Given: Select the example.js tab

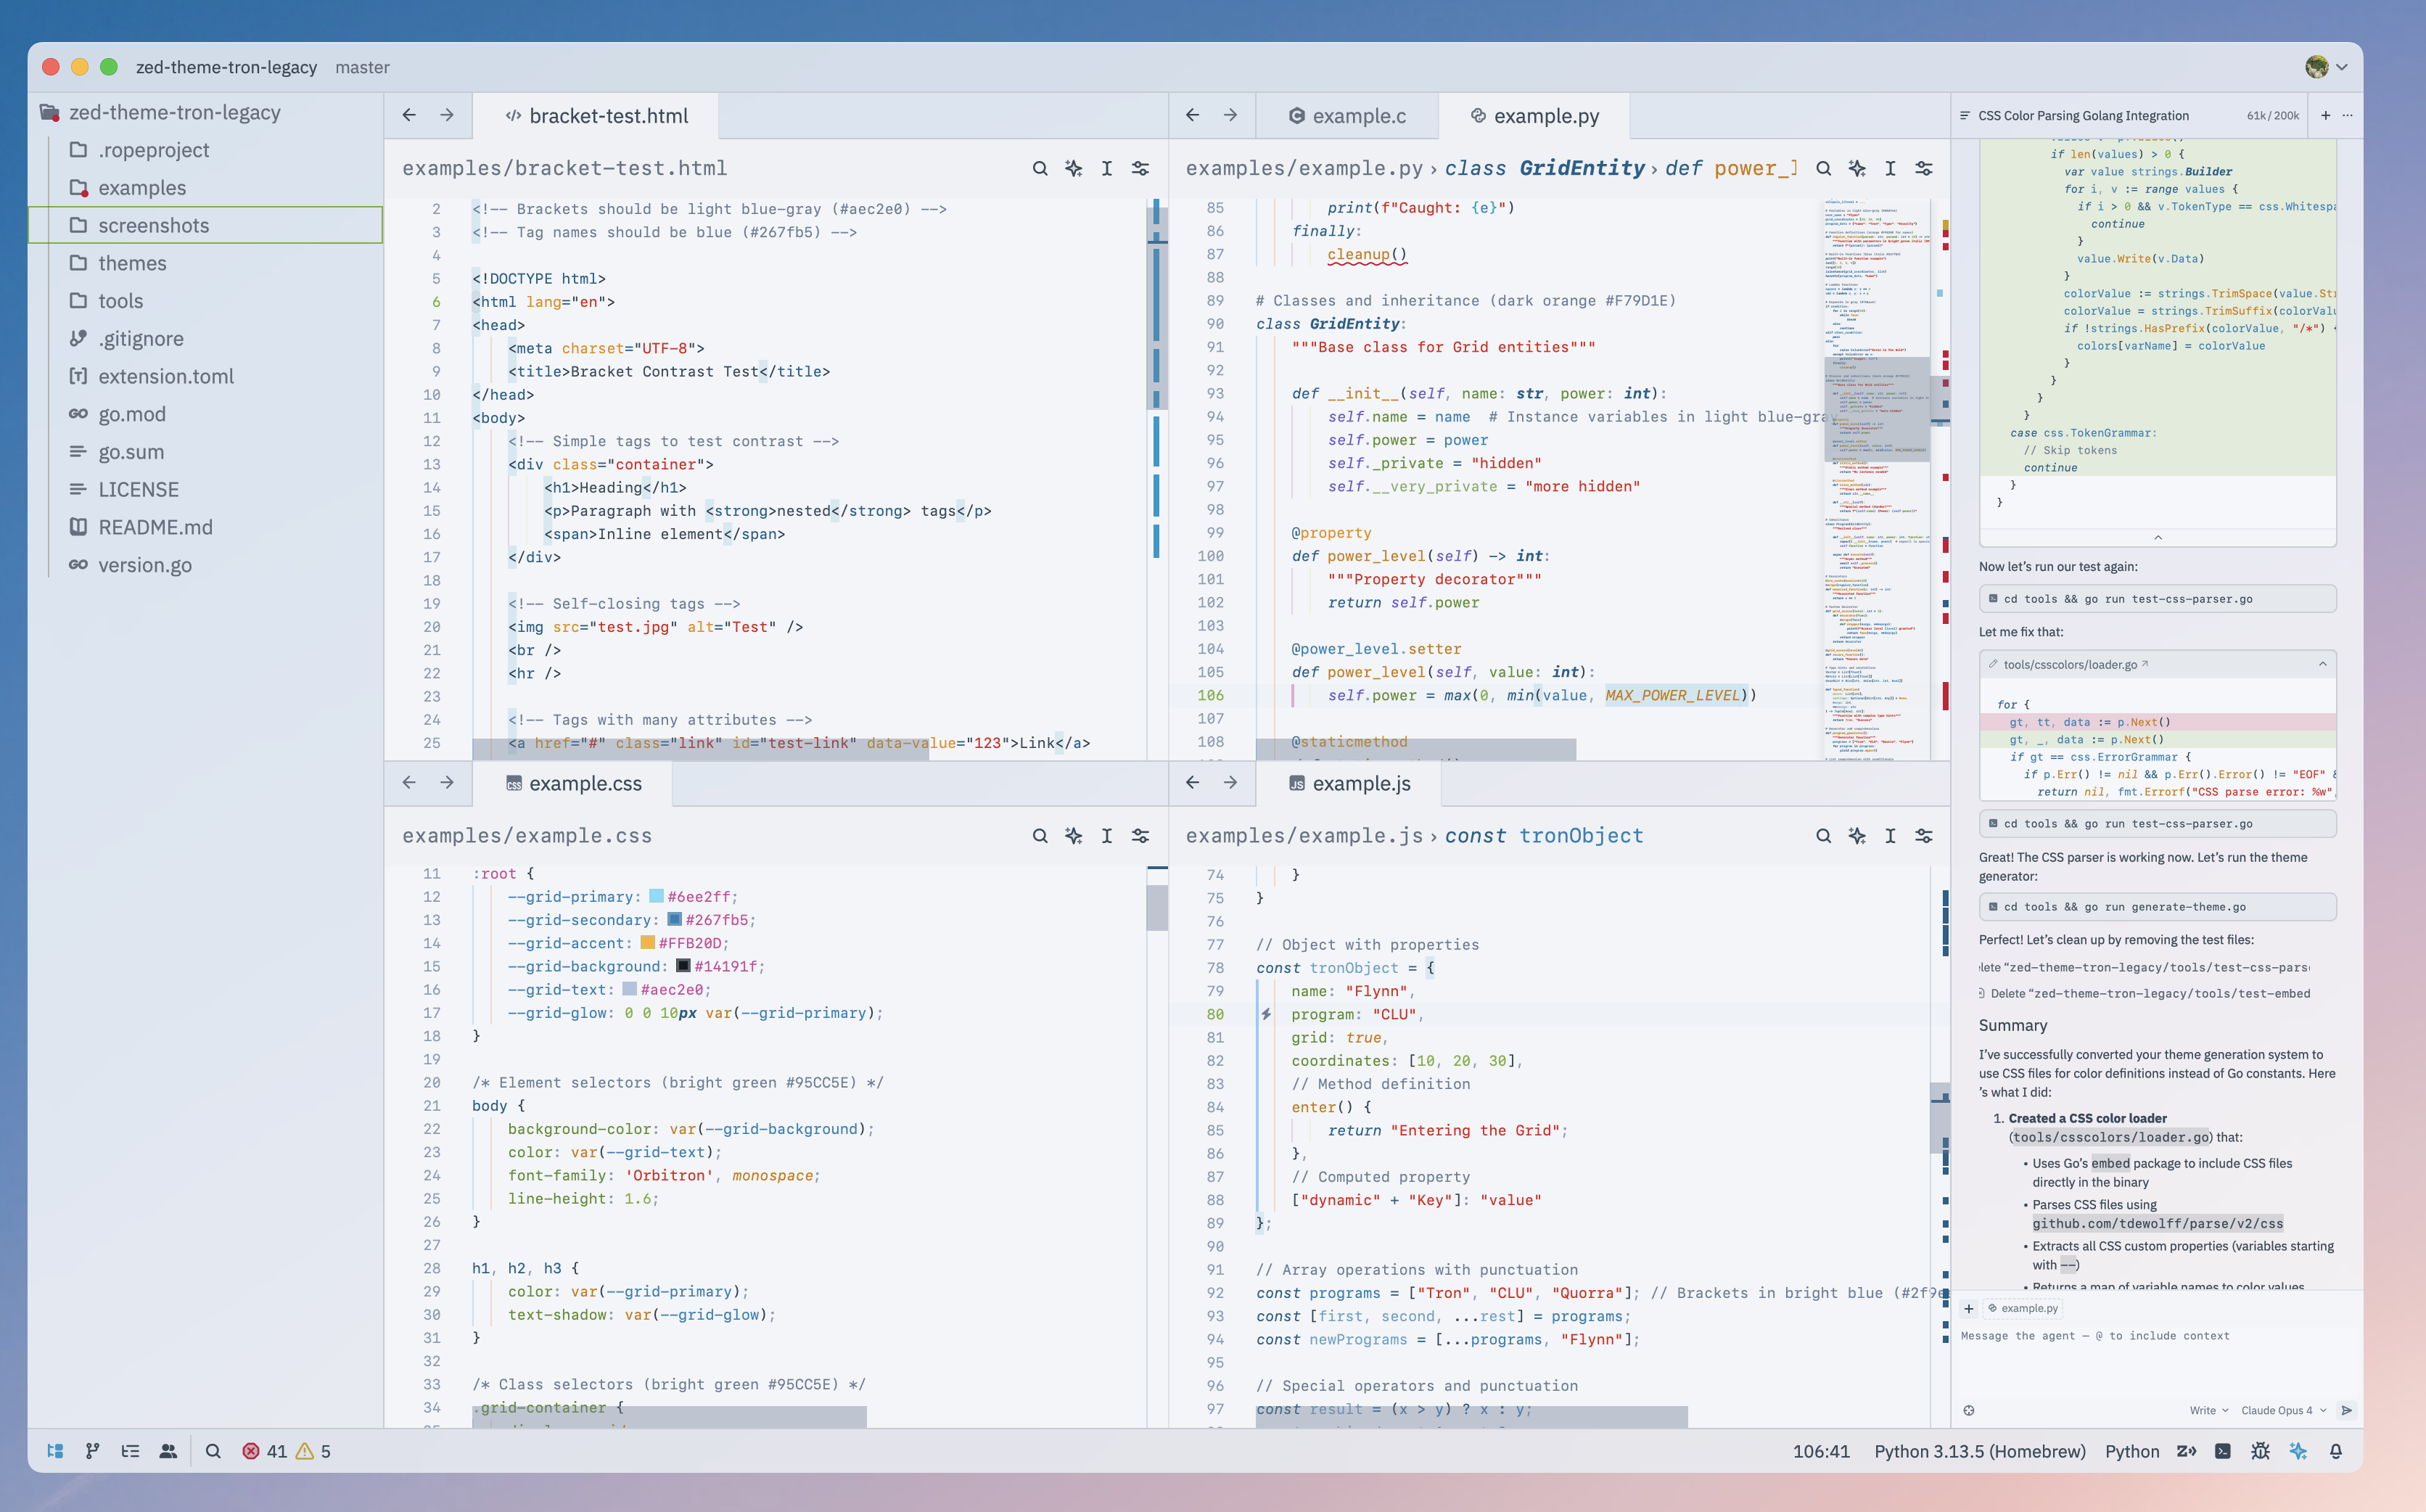Looking at the screenshot, I should click(x=1349, y=783).
